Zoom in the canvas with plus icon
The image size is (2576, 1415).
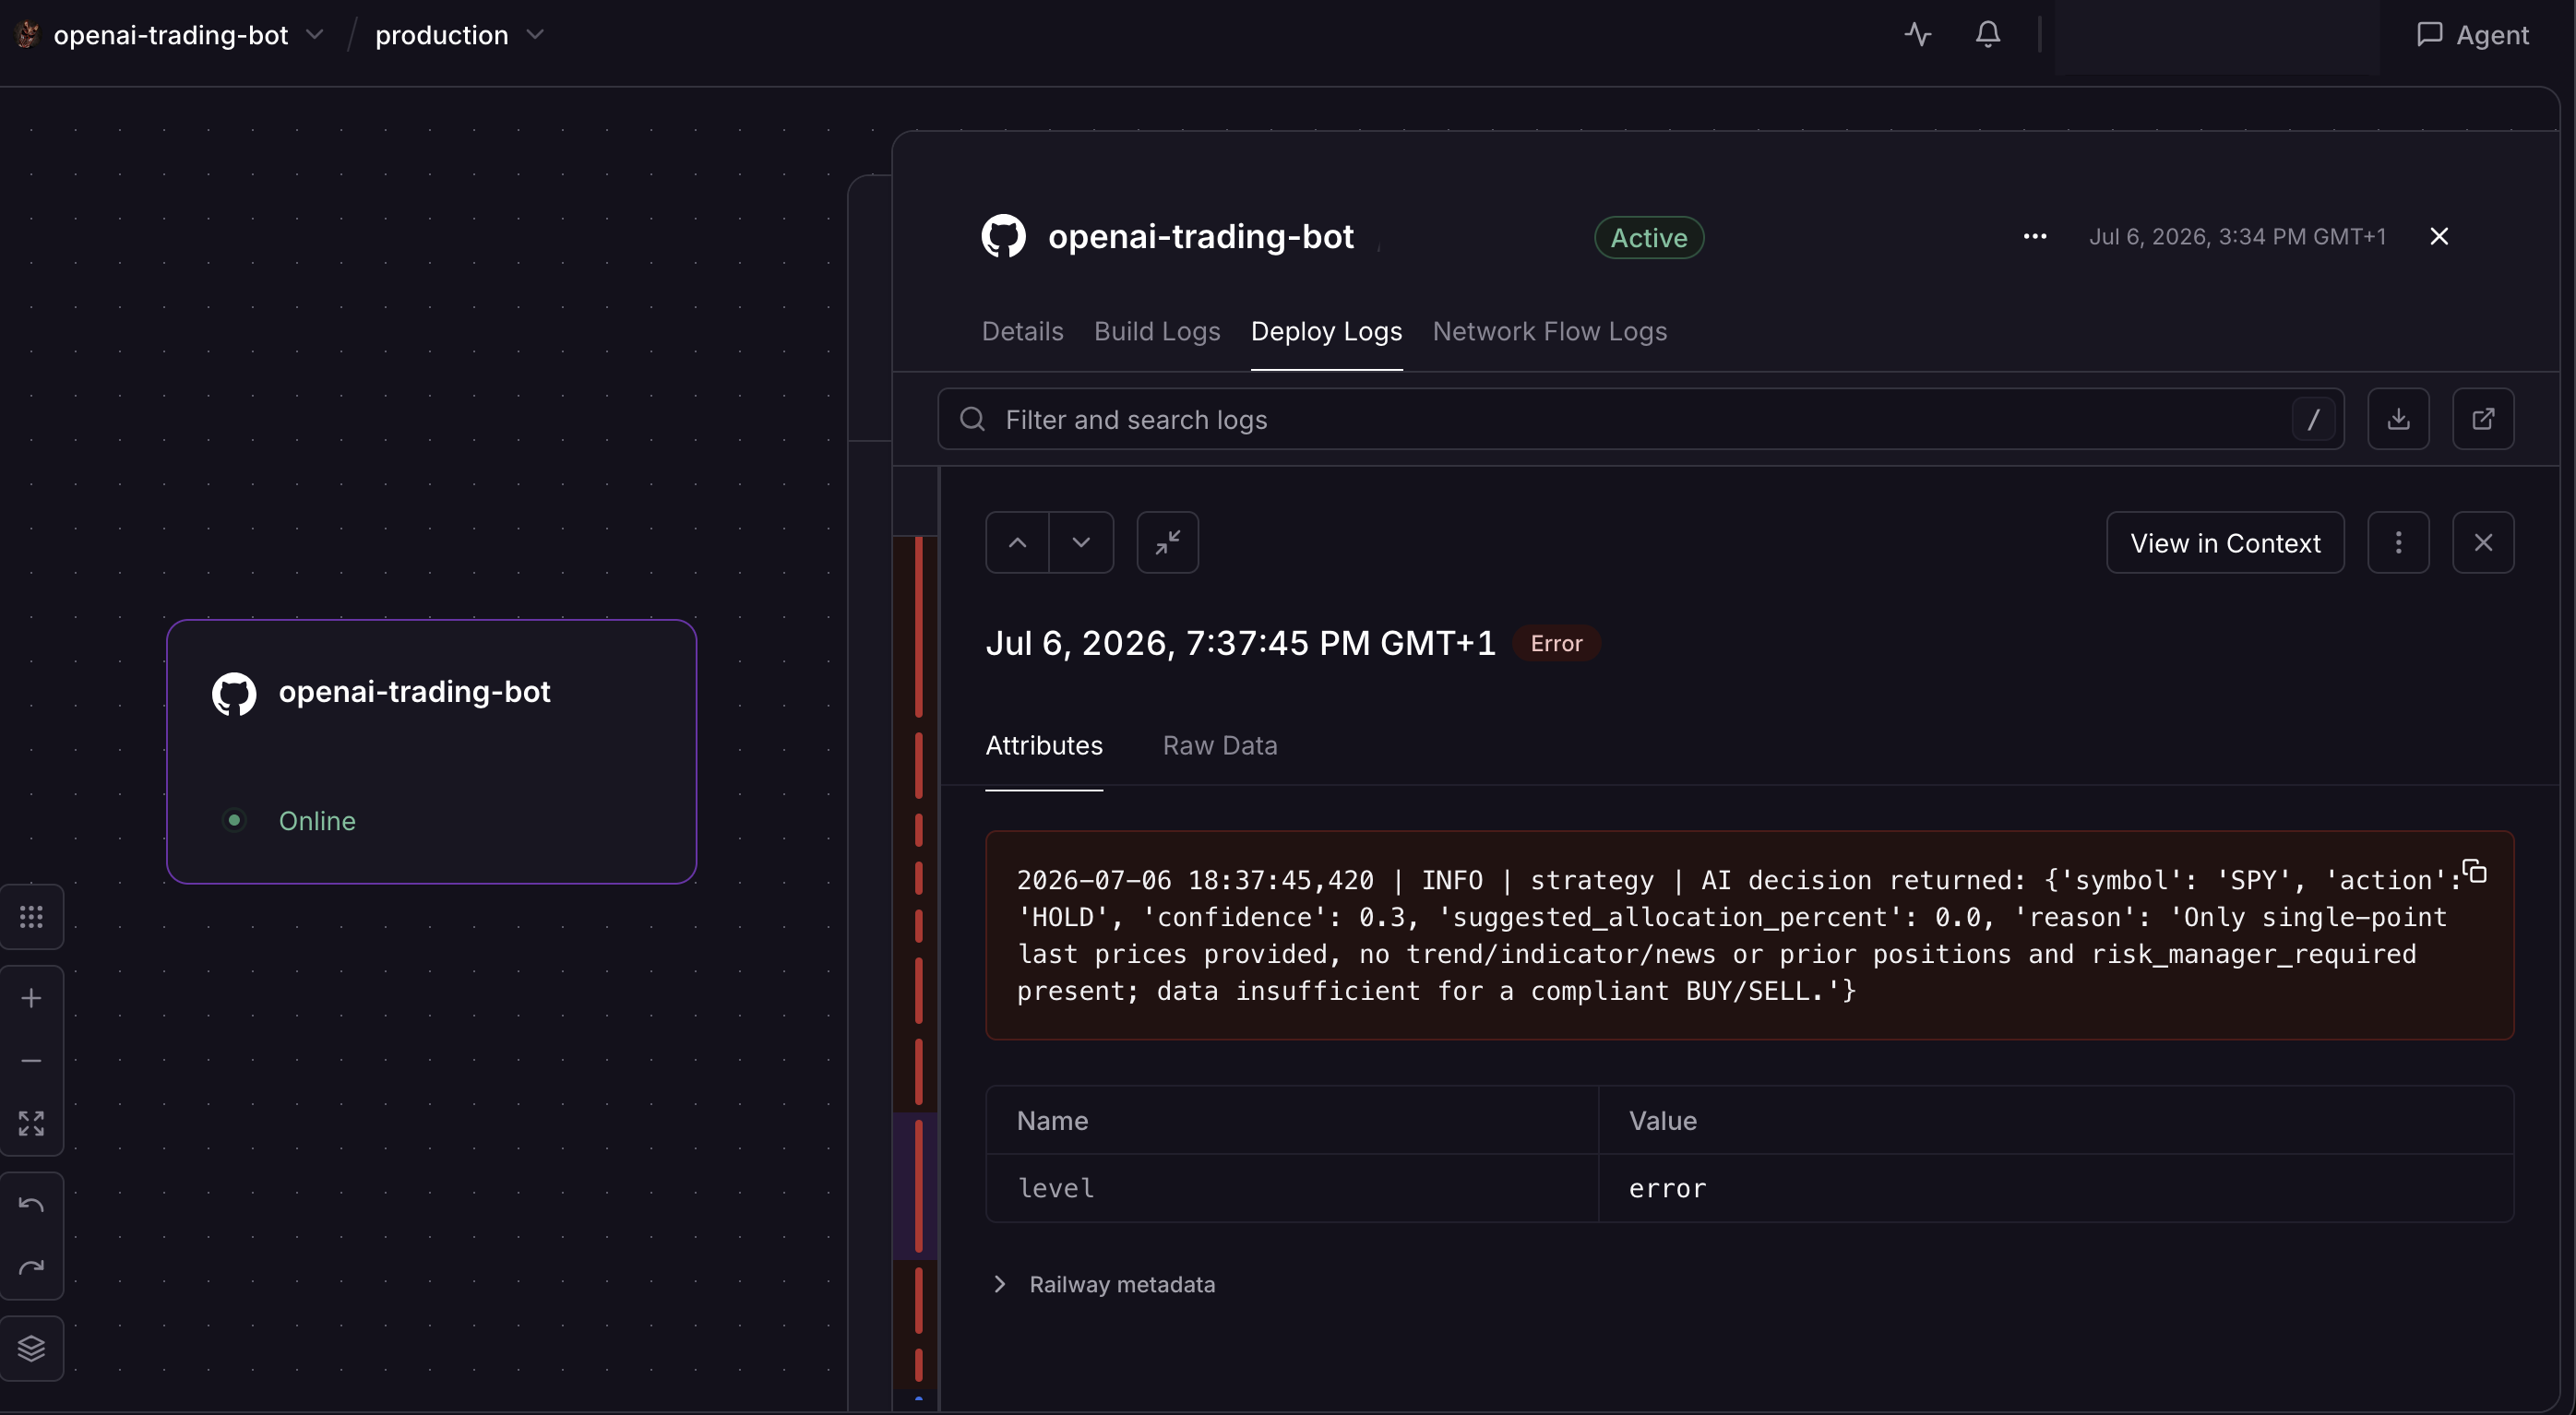coord(31,998)
